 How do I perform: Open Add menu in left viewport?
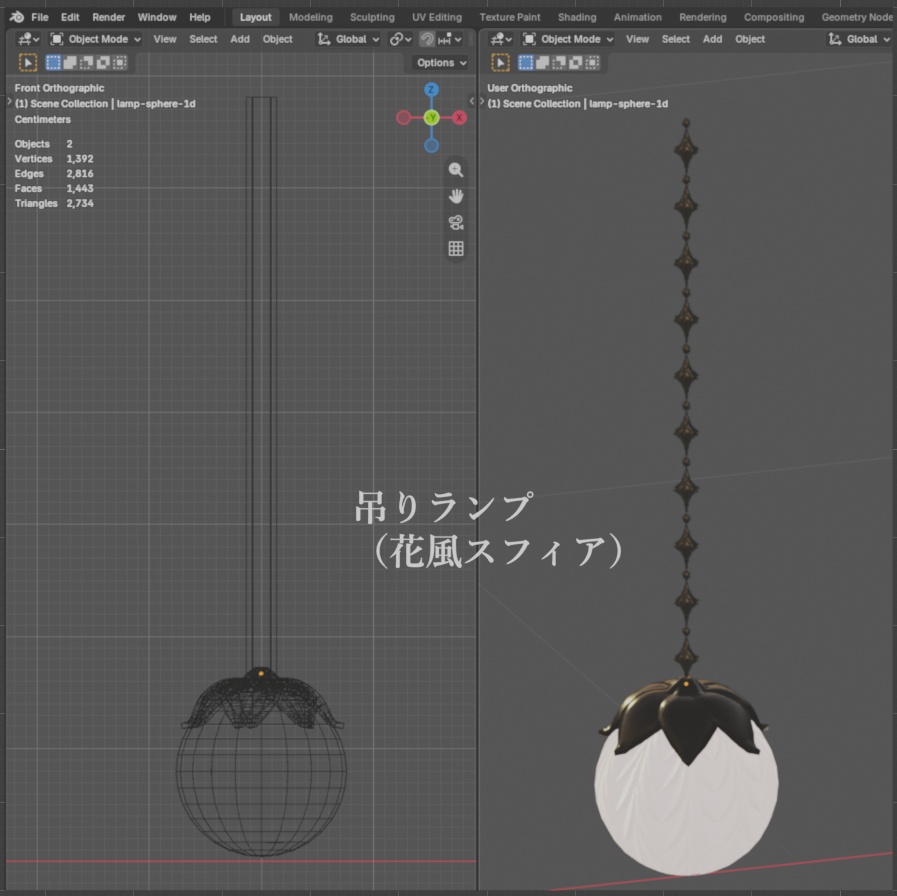tap(240, 39)
